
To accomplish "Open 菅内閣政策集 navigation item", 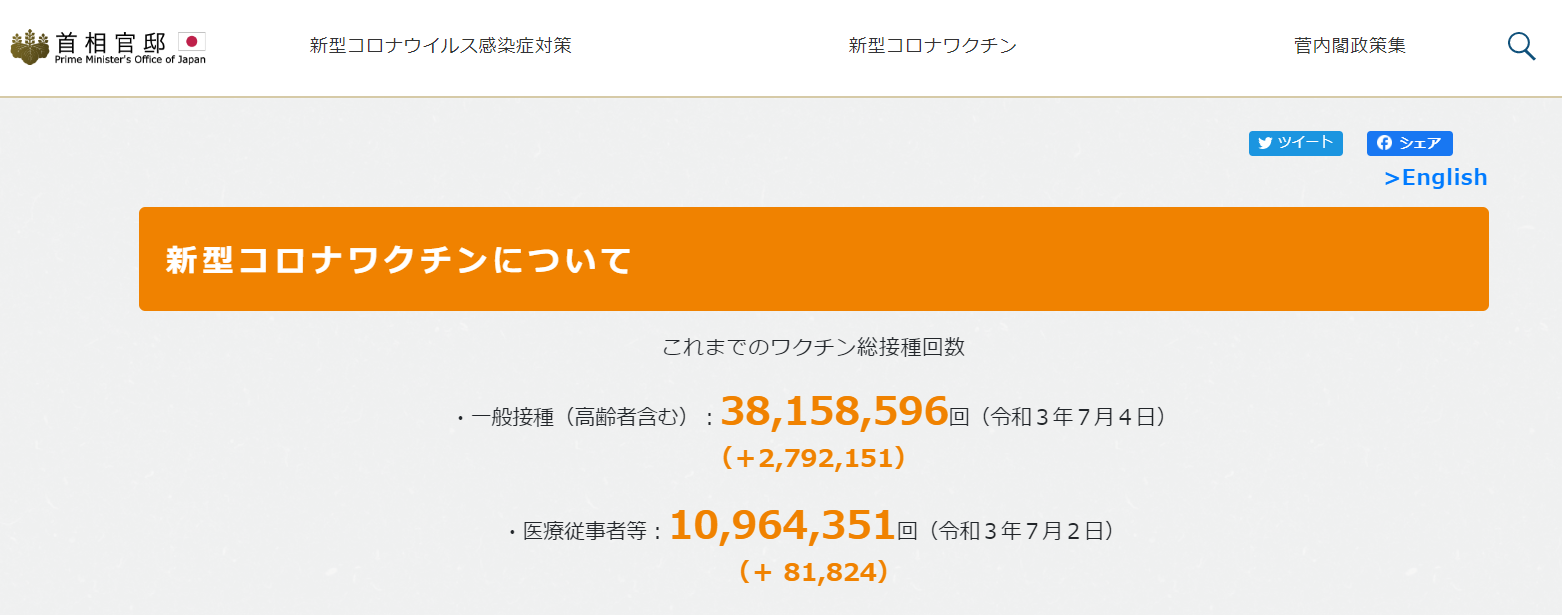I will click(1350, 45).
